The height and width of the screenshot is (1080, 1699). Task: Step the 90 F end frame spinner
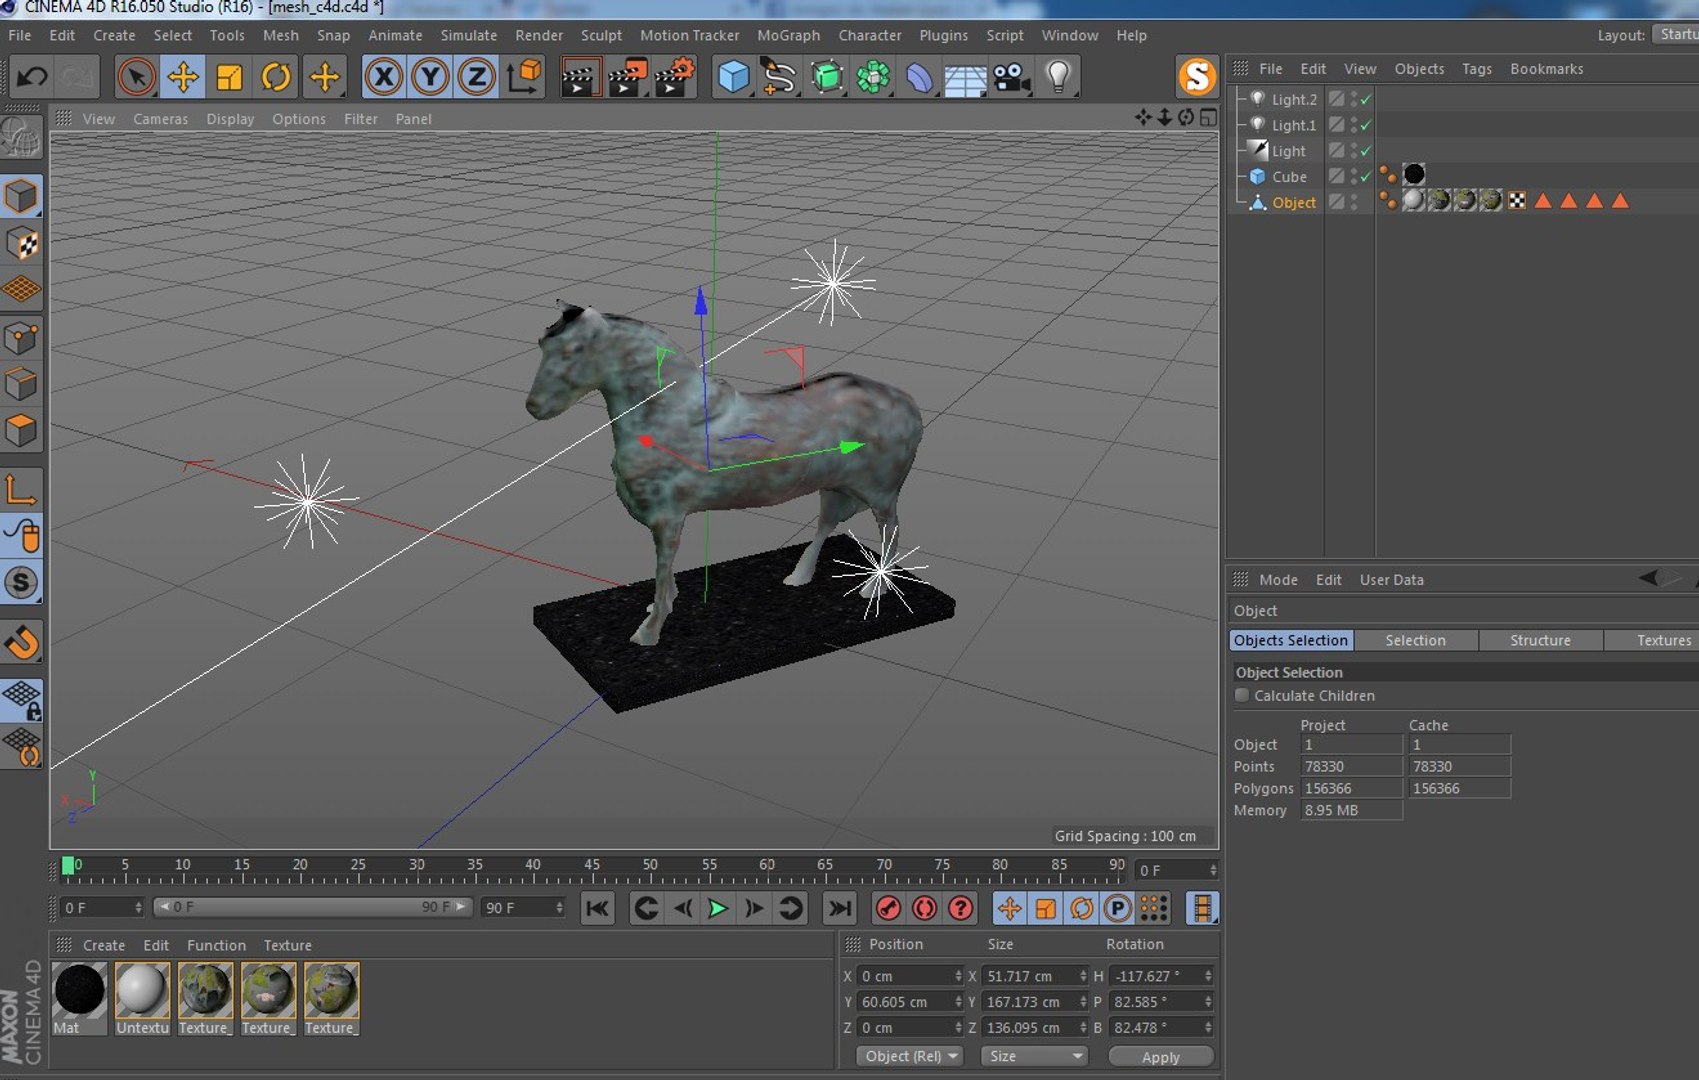pyautogui.click(x=559, y=907)
